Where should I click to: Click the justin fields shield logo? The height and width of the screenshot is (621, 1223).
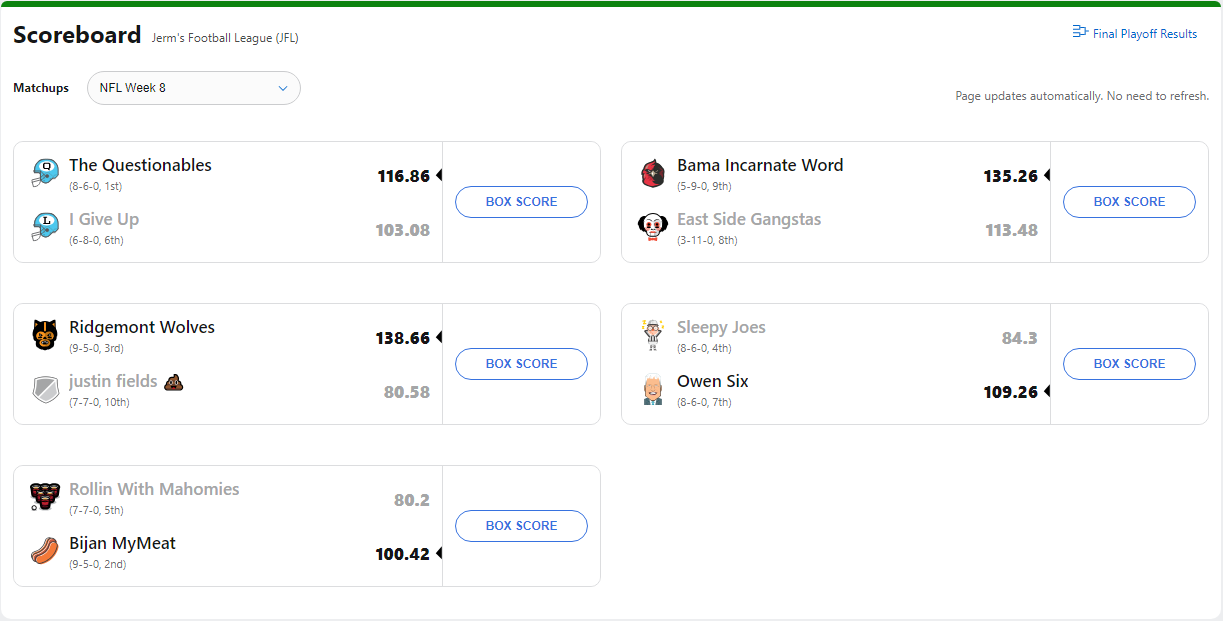pos(45,389)
